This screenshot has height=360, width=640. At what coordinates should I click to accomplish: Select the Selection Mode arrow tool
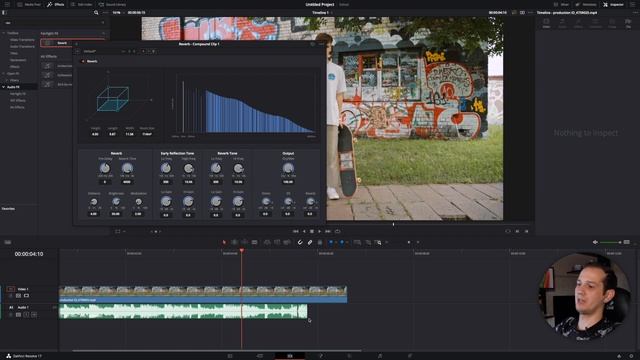click(x=224, y=242)
